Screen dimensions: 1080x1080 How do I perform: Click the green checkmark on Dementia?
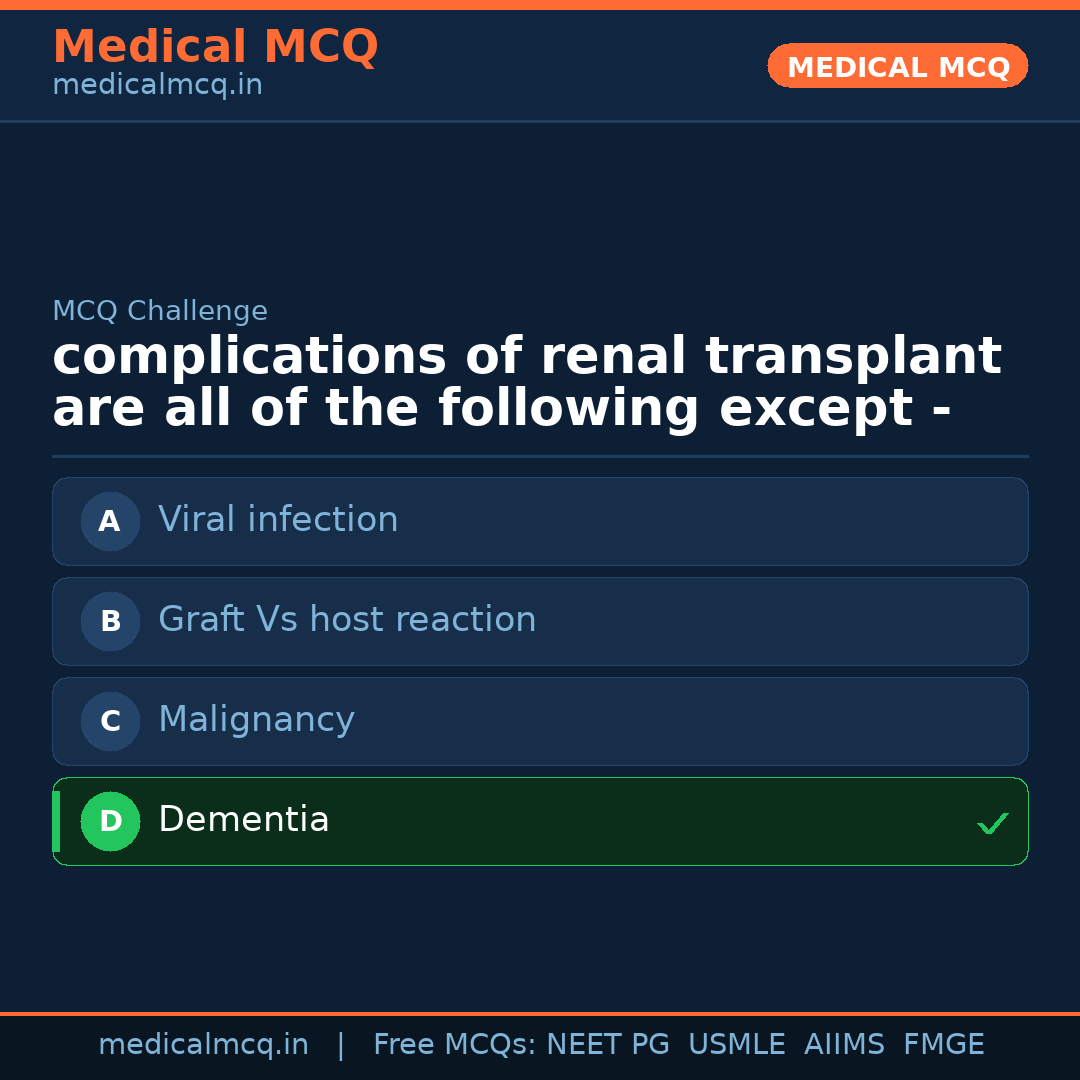point(992,823)
